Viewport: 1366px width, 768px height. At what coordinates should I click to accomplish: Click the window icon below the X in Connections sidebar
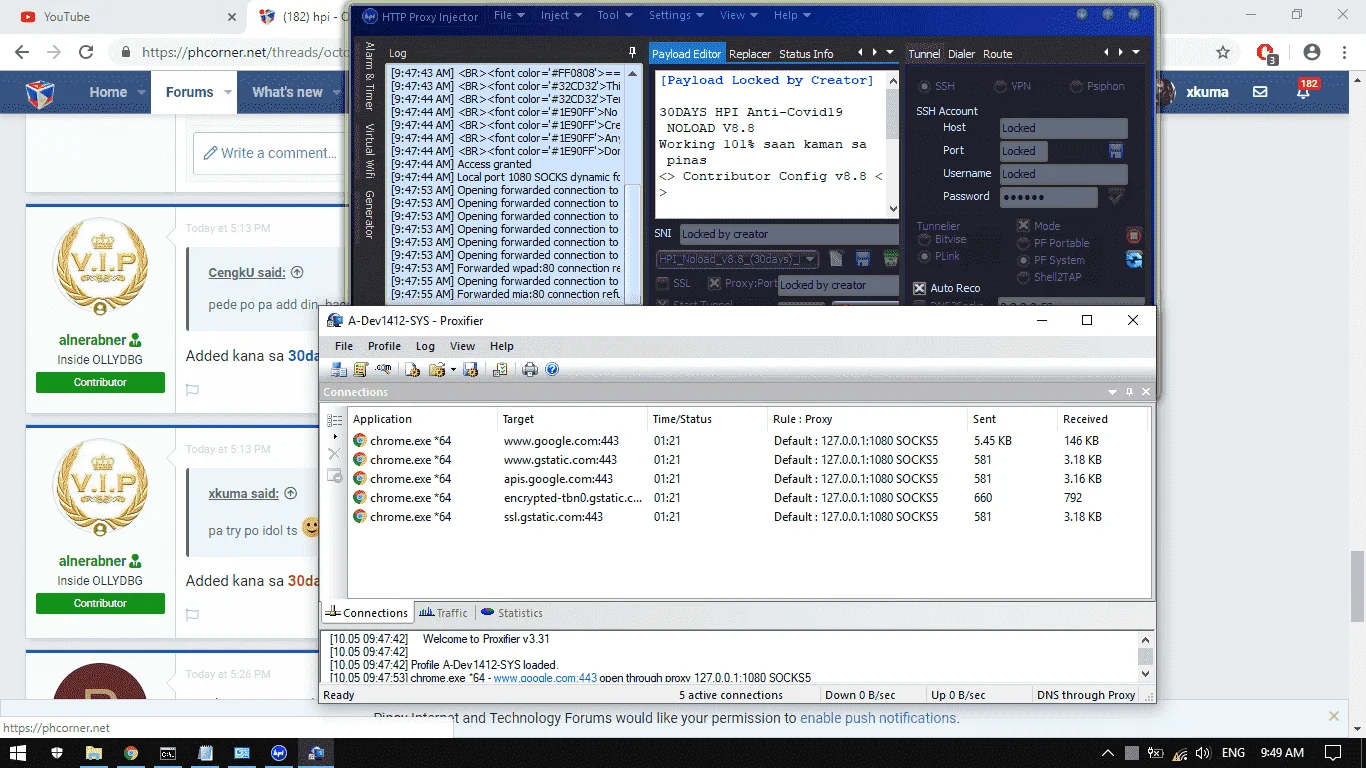point(335,475)
